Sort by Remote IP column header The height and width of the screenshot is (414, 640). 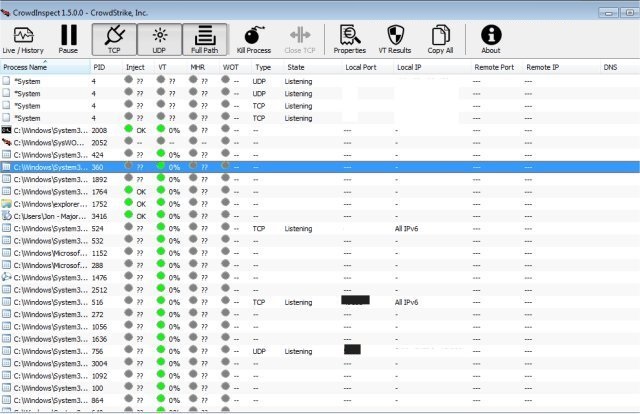(x=562, y=67)
